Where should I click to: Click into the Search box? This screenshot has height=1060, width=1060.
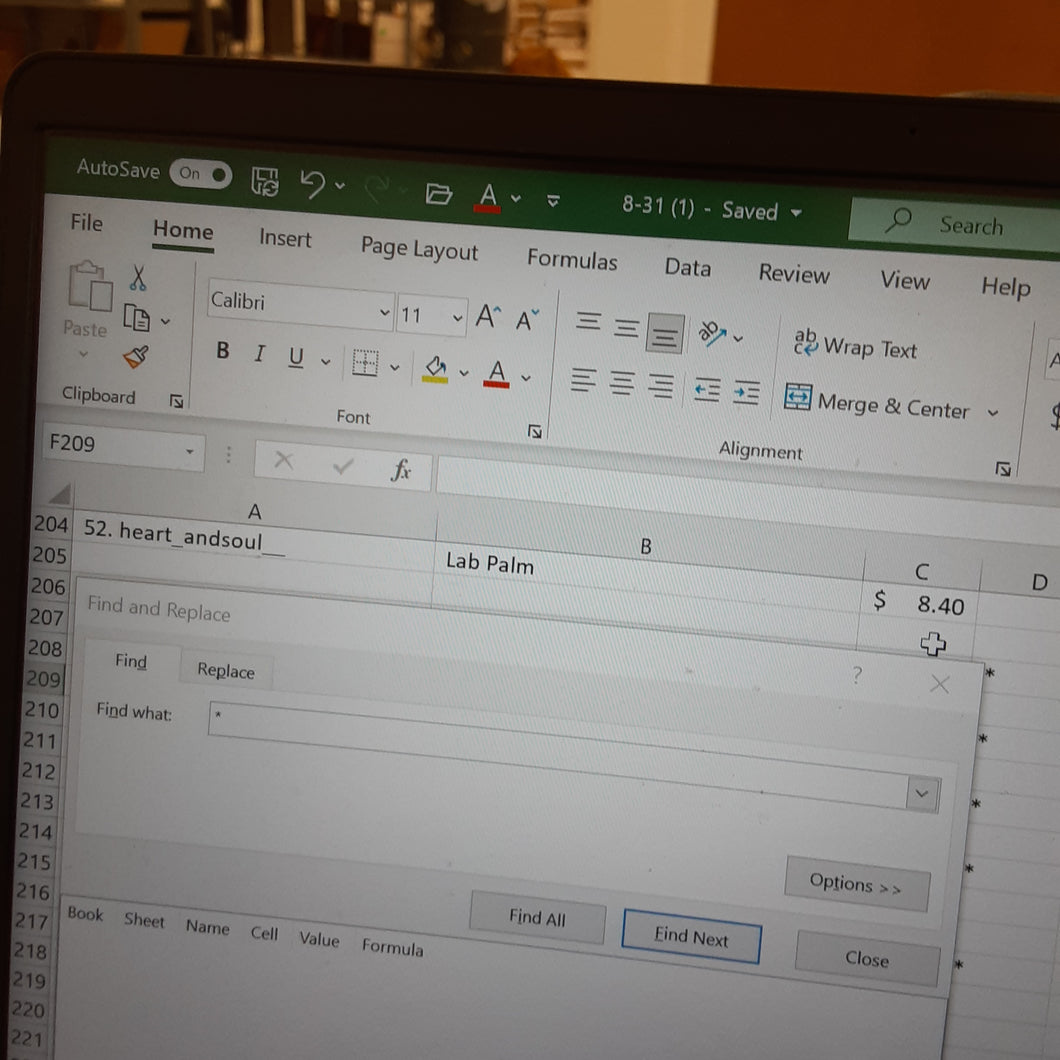click(x=955, y=224)
